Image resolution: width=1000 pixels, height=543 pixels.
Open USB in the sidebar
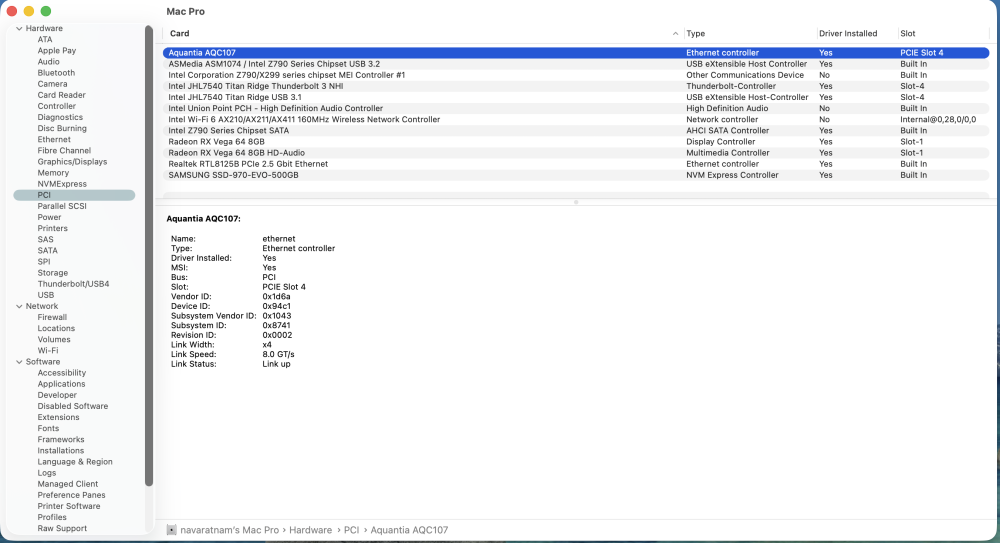(45, 295)
